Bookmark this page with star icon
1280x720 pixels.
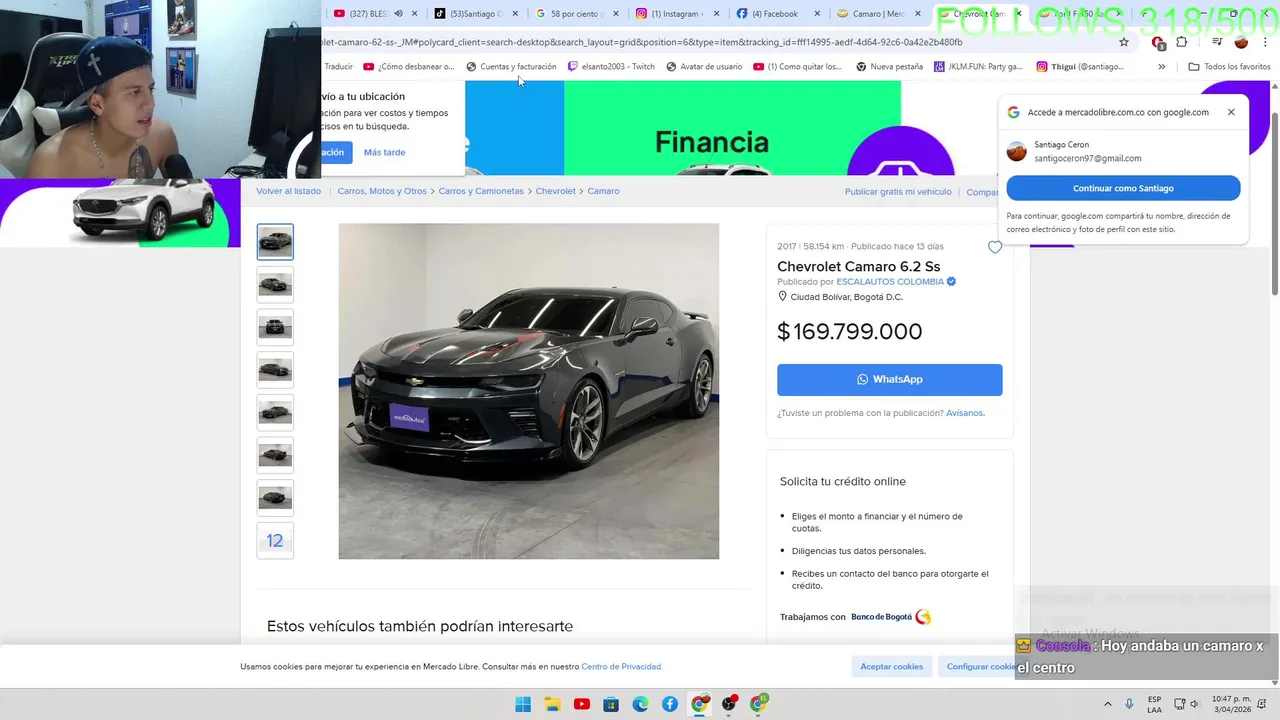[x=1124, y=42]
